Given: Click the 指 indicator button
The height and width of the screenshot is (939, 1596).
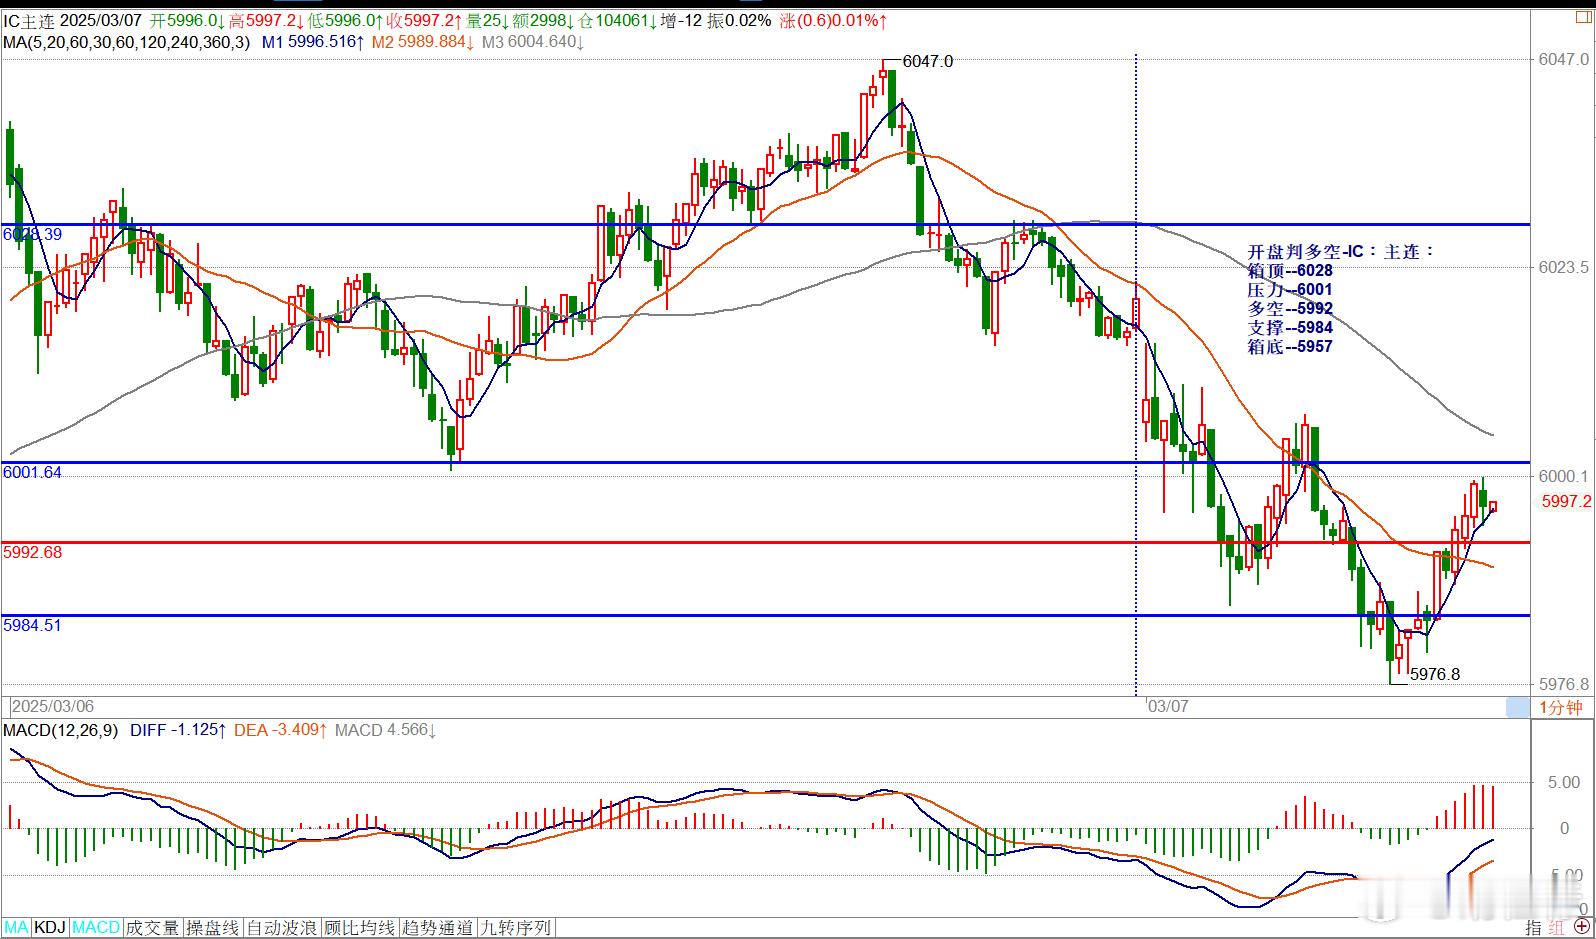Looking at the screenshot, I should pos(1534,928).
